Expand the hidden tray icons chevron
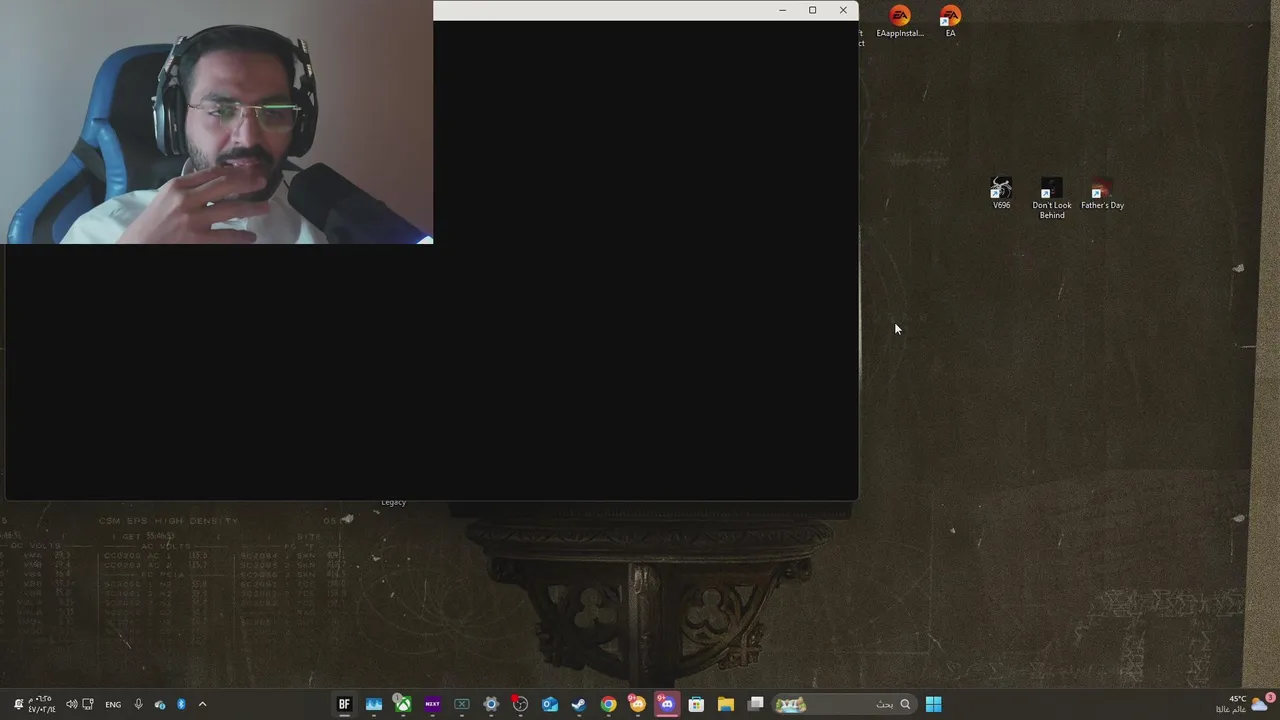 point(202,704)
